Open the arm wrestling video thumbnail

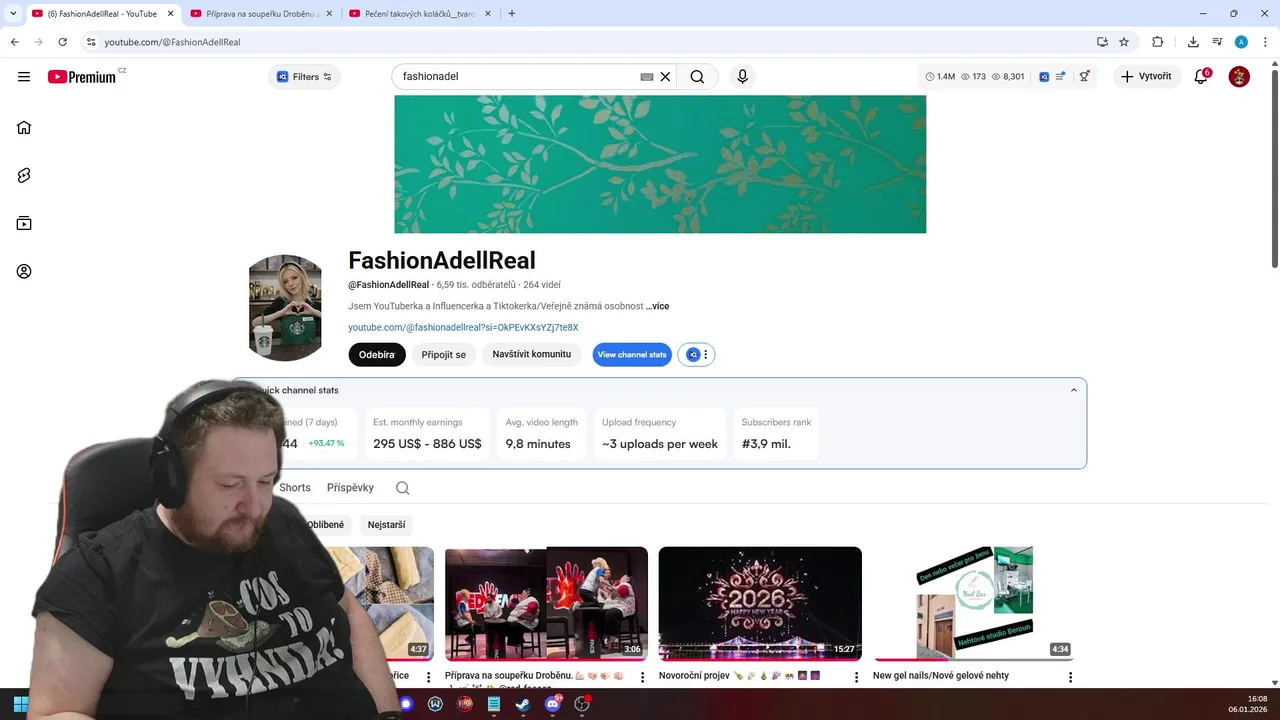tap(546, 604)
